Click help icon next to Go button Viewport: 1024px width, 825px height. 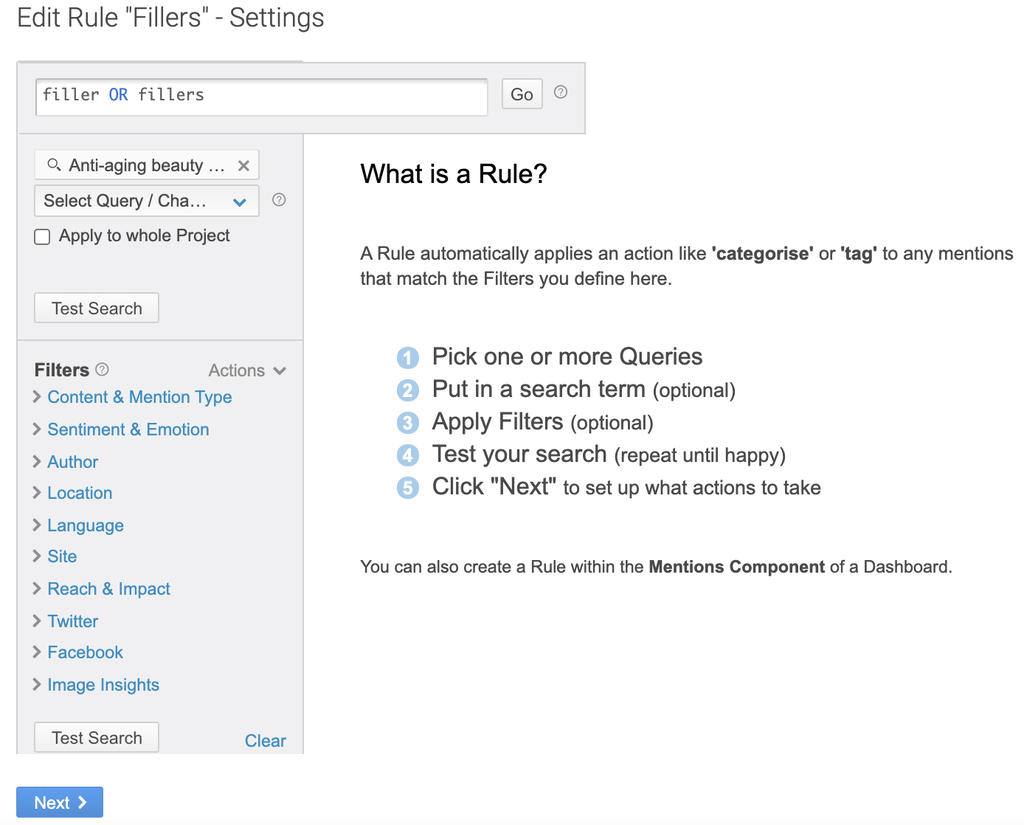click(561, 92)
